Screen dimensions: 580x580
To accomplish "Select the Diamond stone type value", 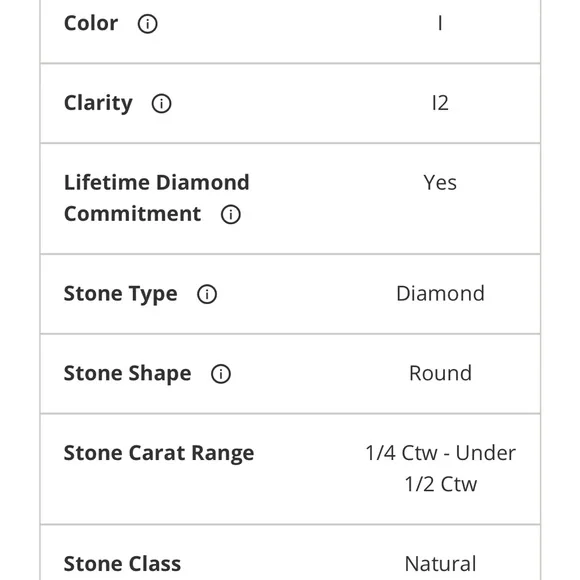I will pyautogui.click(x=440, y=294).
